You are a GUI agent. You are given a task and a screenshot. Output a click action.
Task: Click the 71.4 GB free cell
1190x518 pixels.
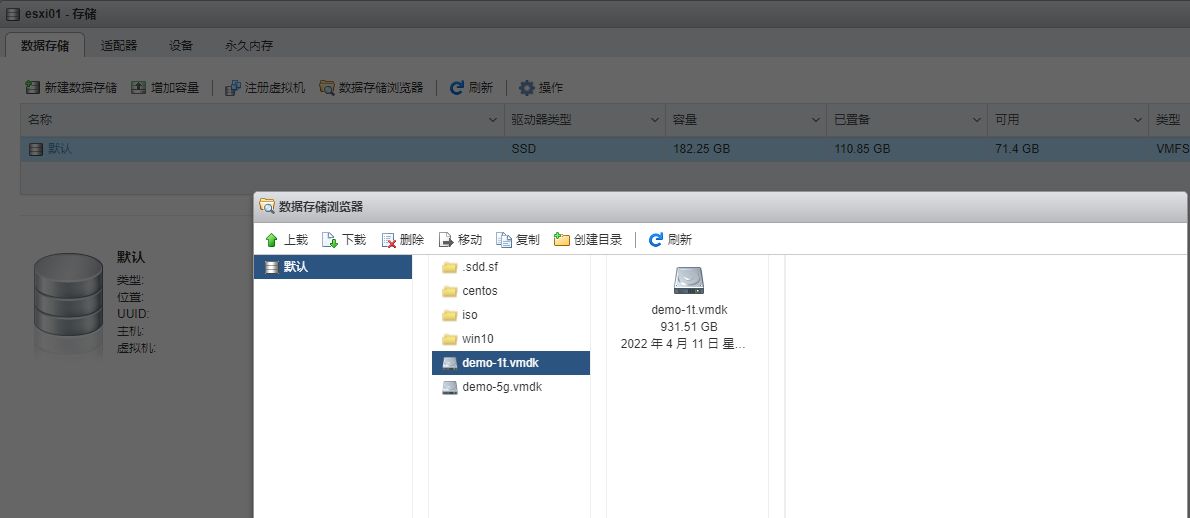coord(1017,149)
